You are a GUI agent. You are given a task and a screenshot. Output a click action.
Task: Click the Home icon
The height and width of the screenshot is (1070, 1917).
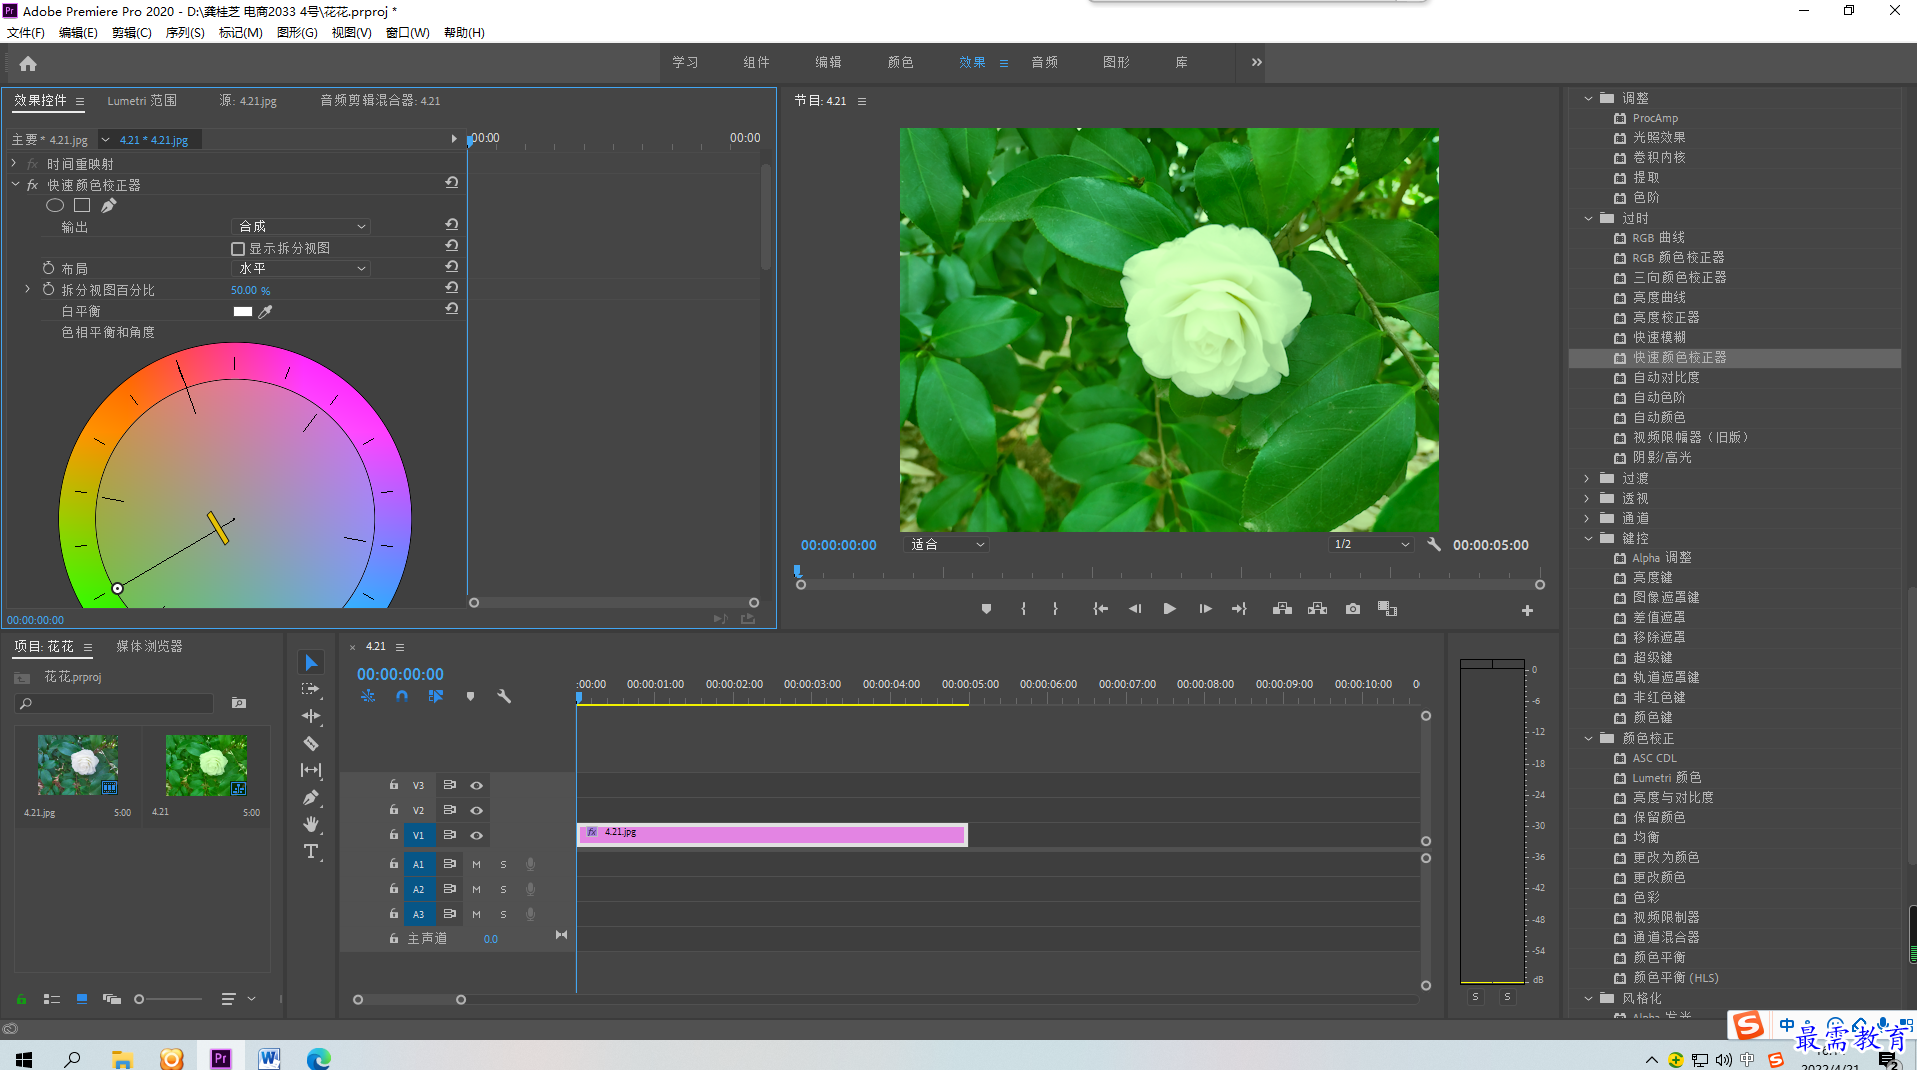(28, 63)
